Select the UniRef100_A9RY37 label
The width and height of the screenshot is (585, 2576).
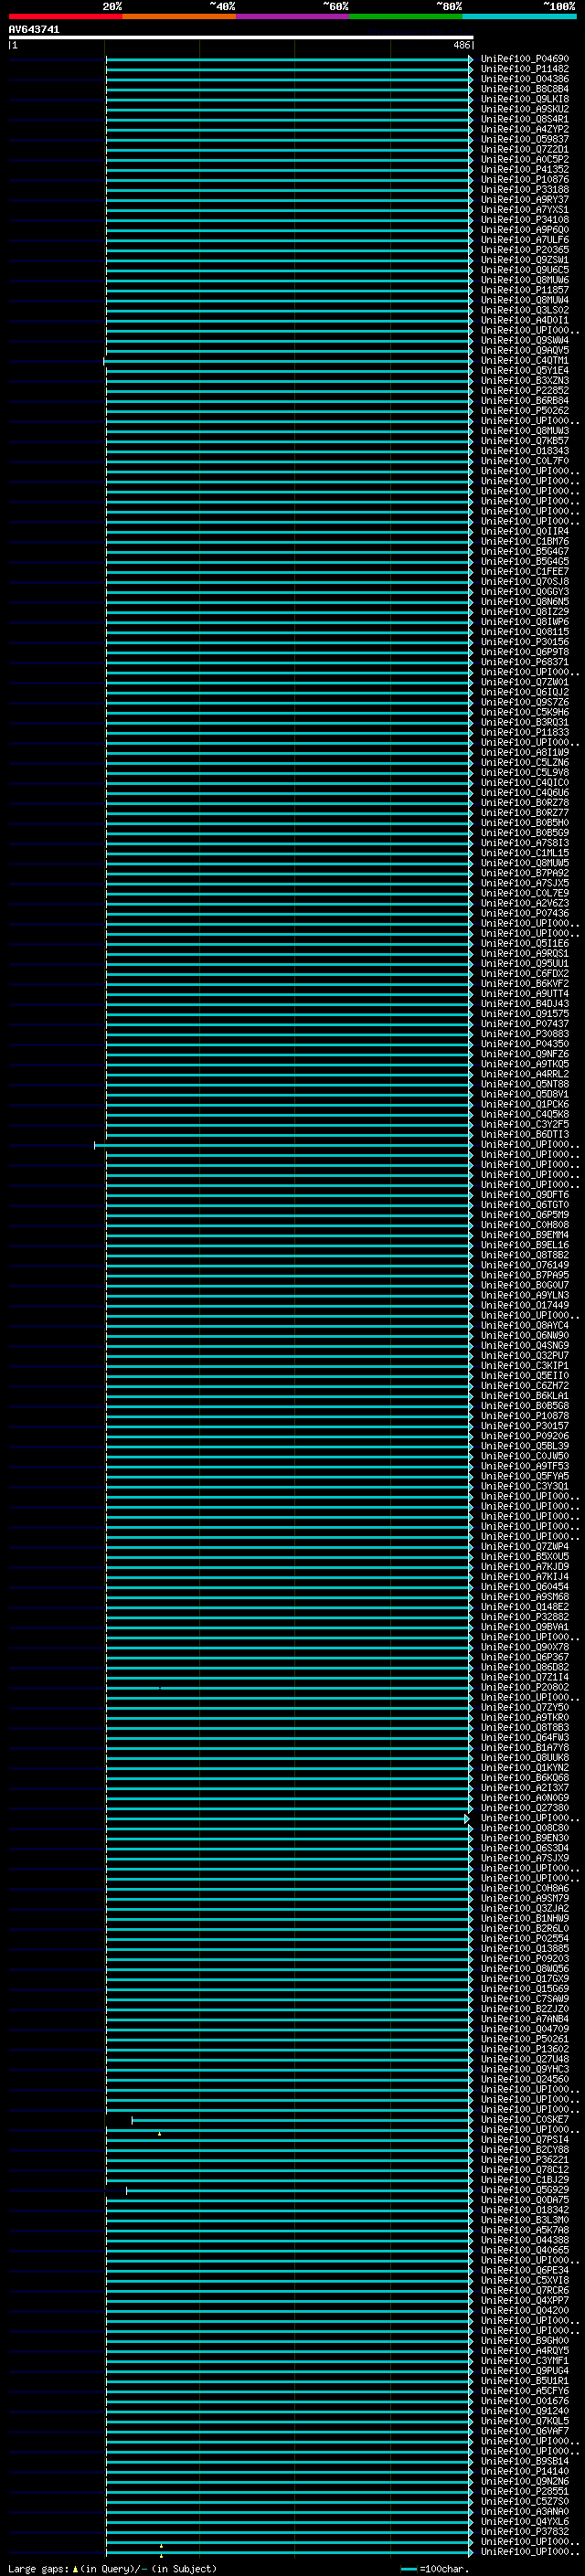point(525,200)
